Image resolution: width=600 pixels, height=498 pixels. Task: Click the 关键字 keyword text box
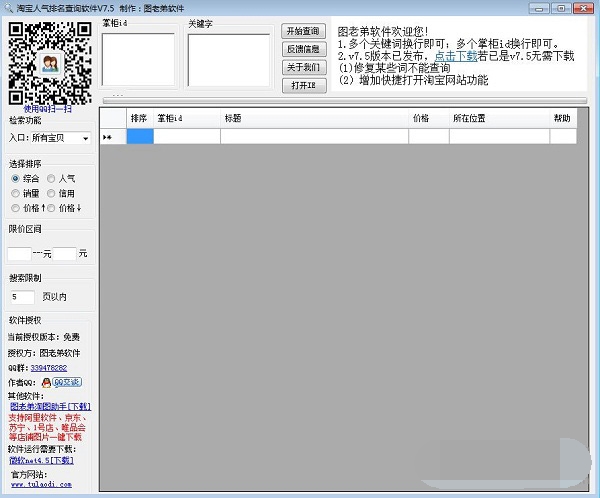(x=229, y=60)
